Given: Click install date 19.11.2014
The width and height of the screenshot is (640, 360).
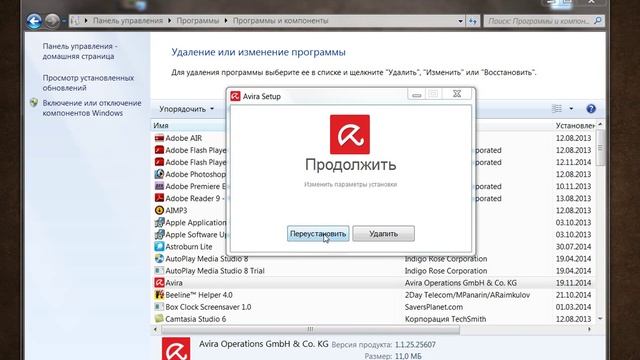Looking at the screenshot, I should pyautogui.click(x=573, y=282).
